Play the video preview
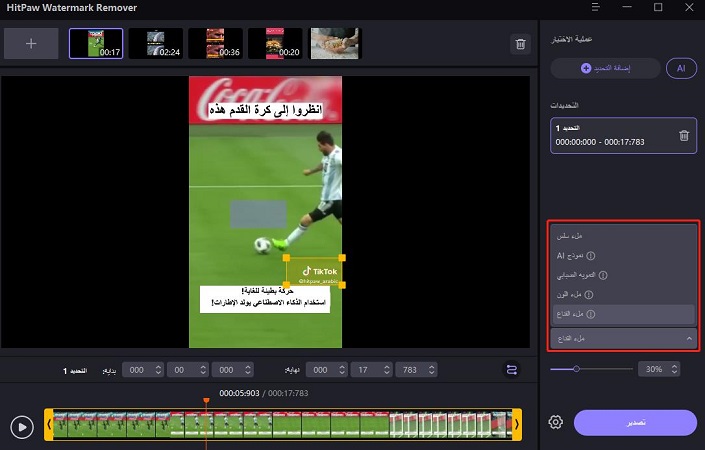Screen dimensions: 705x450 pos(22,427)
